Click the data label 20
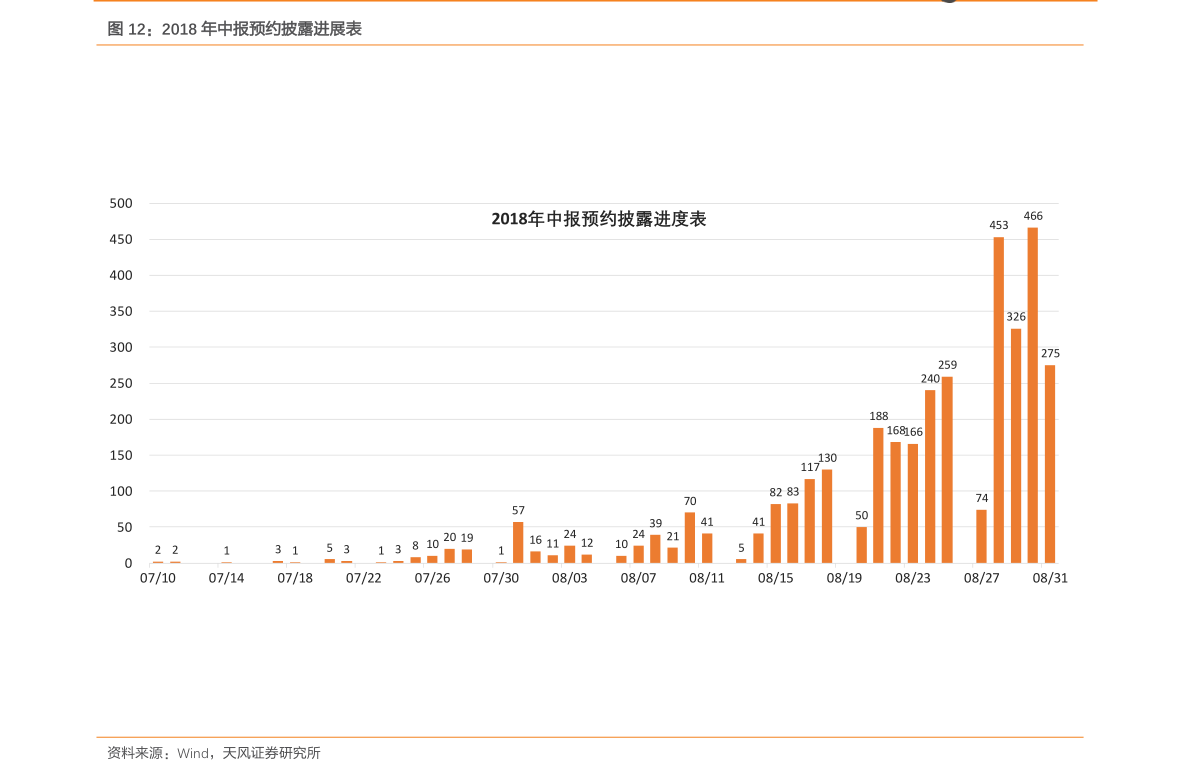This screenshot has width=1191, height=781. (450, 537)
